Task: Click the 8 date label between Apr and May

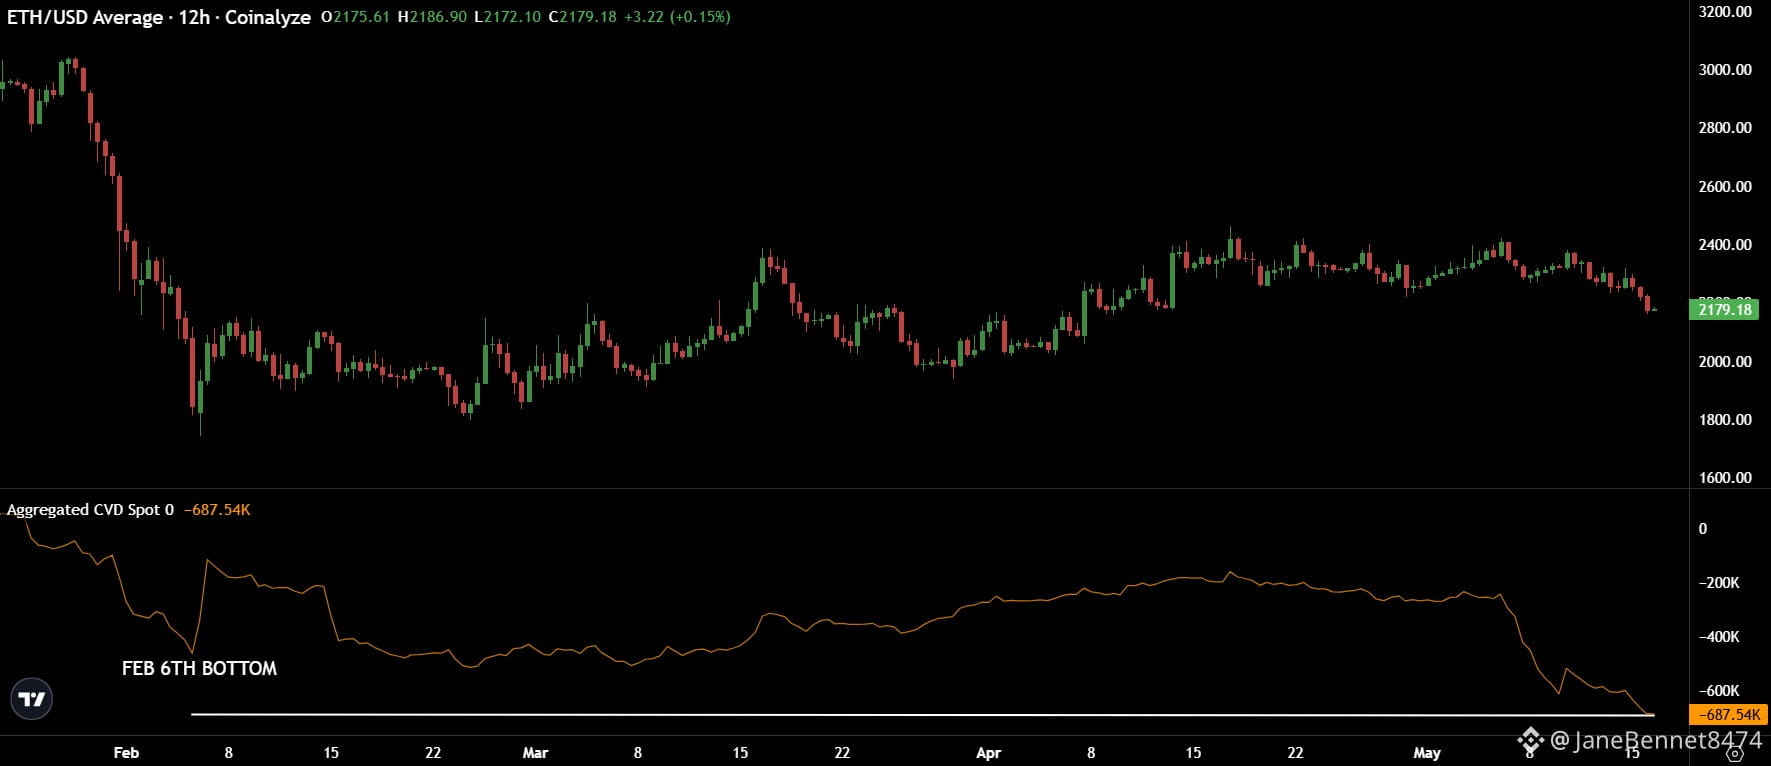Action: tap(1091, 752)
